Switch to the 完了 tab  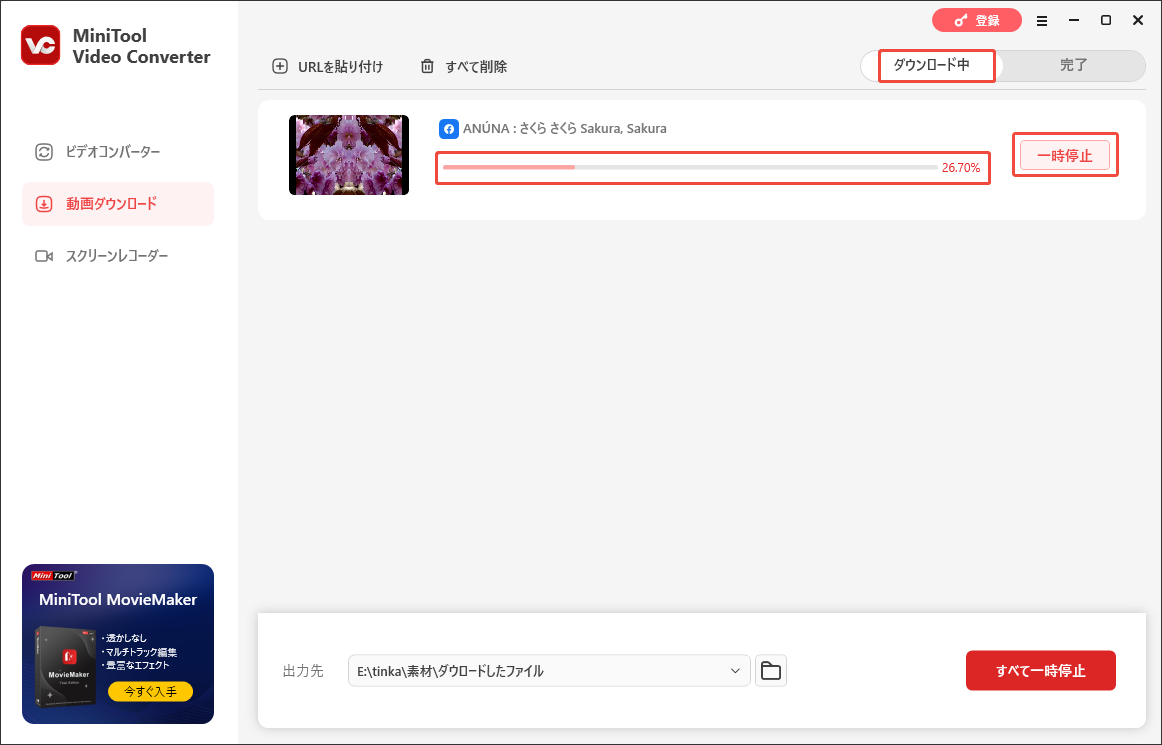click(x=1072, y=65)
